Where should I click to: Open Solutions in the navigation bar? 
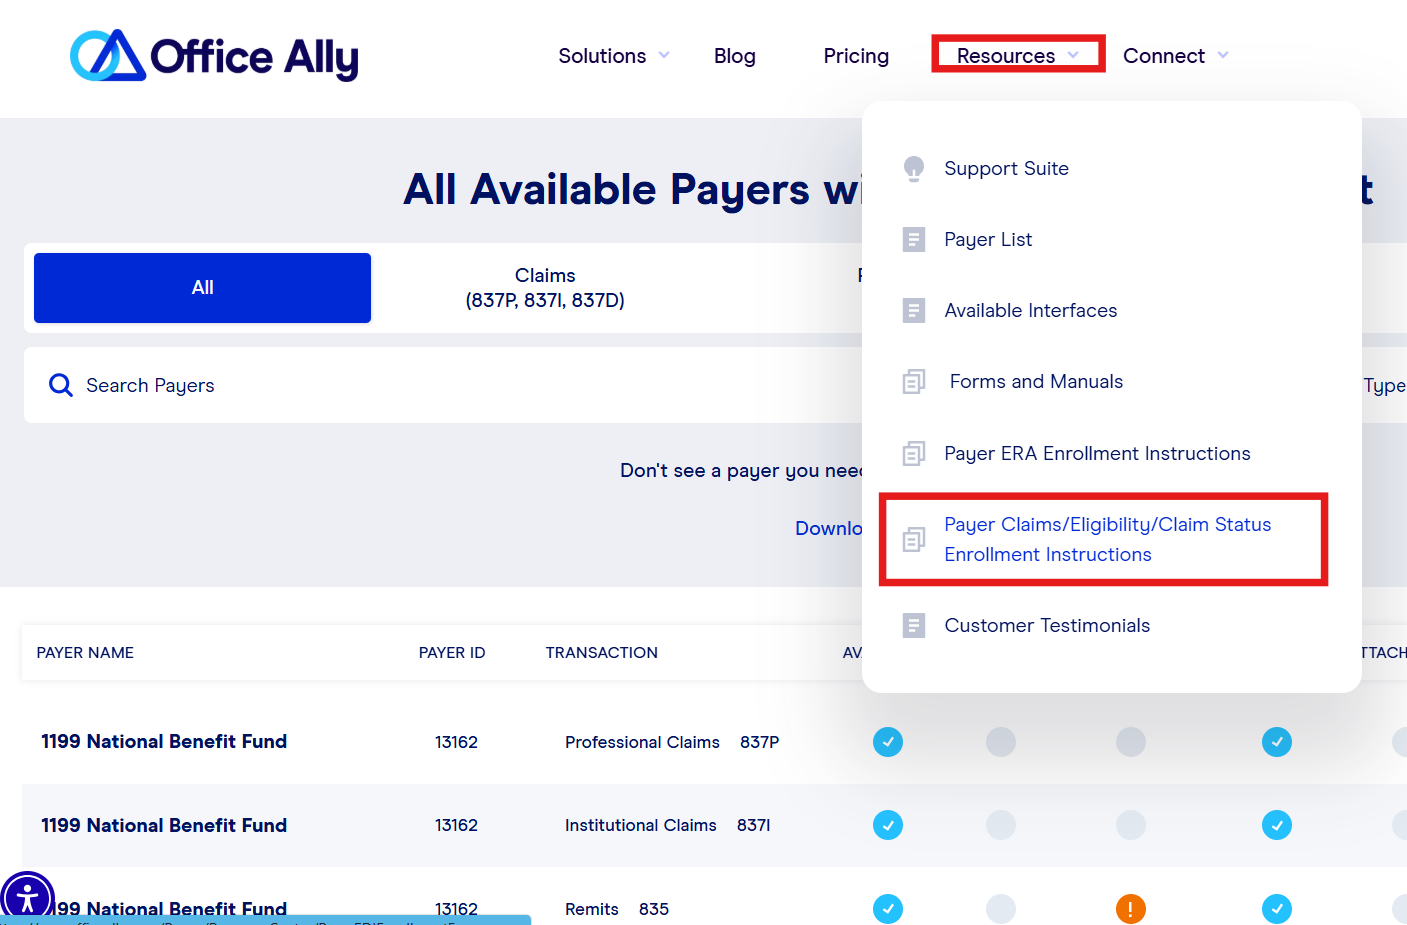(602, 56)
